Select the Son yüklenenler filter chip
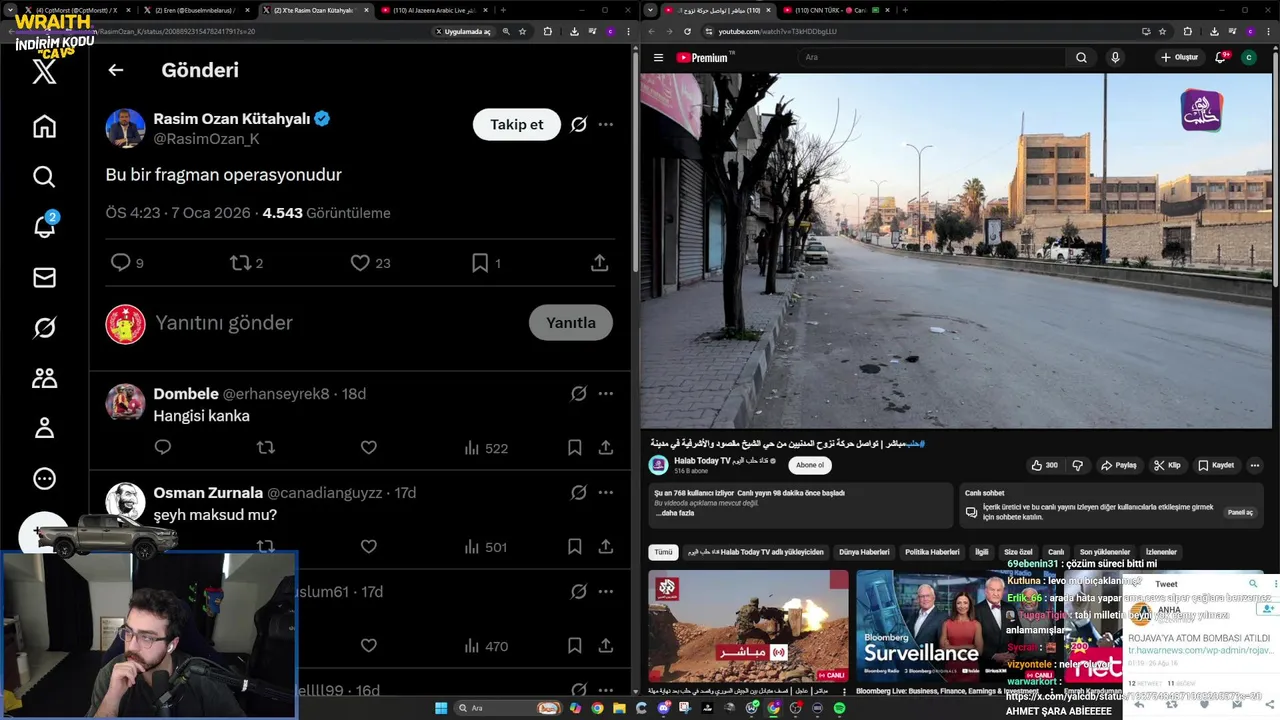This screenshot has height=720, width=1280. (1105, 552)
